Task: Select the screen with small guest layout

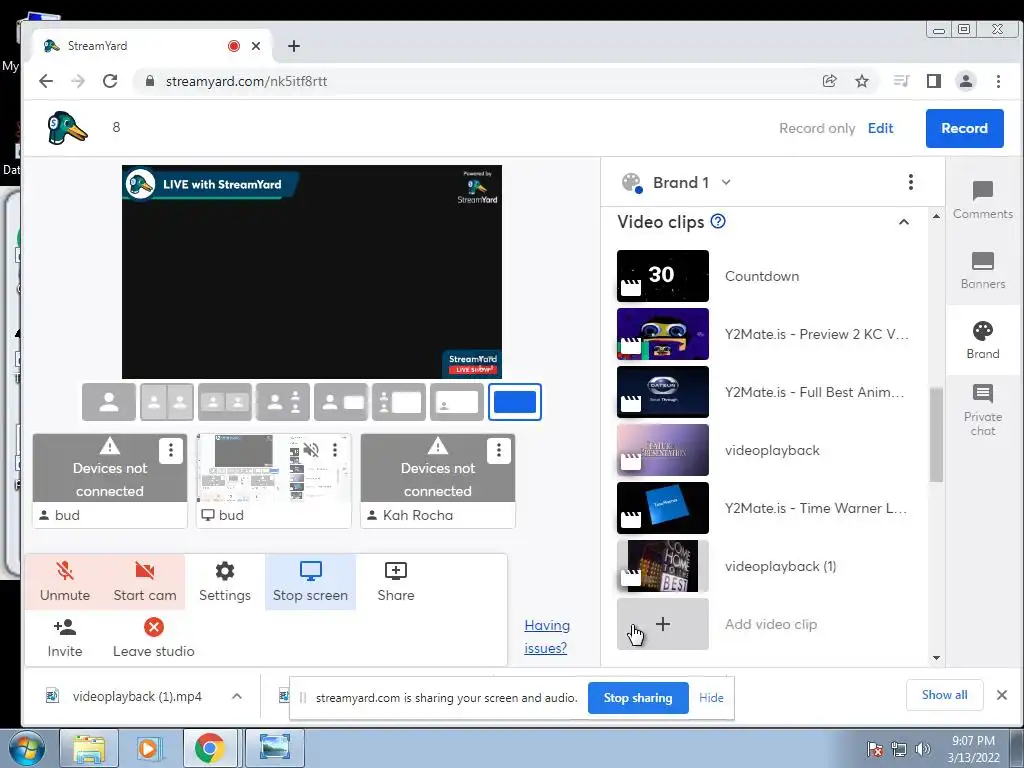Action: 457,402
